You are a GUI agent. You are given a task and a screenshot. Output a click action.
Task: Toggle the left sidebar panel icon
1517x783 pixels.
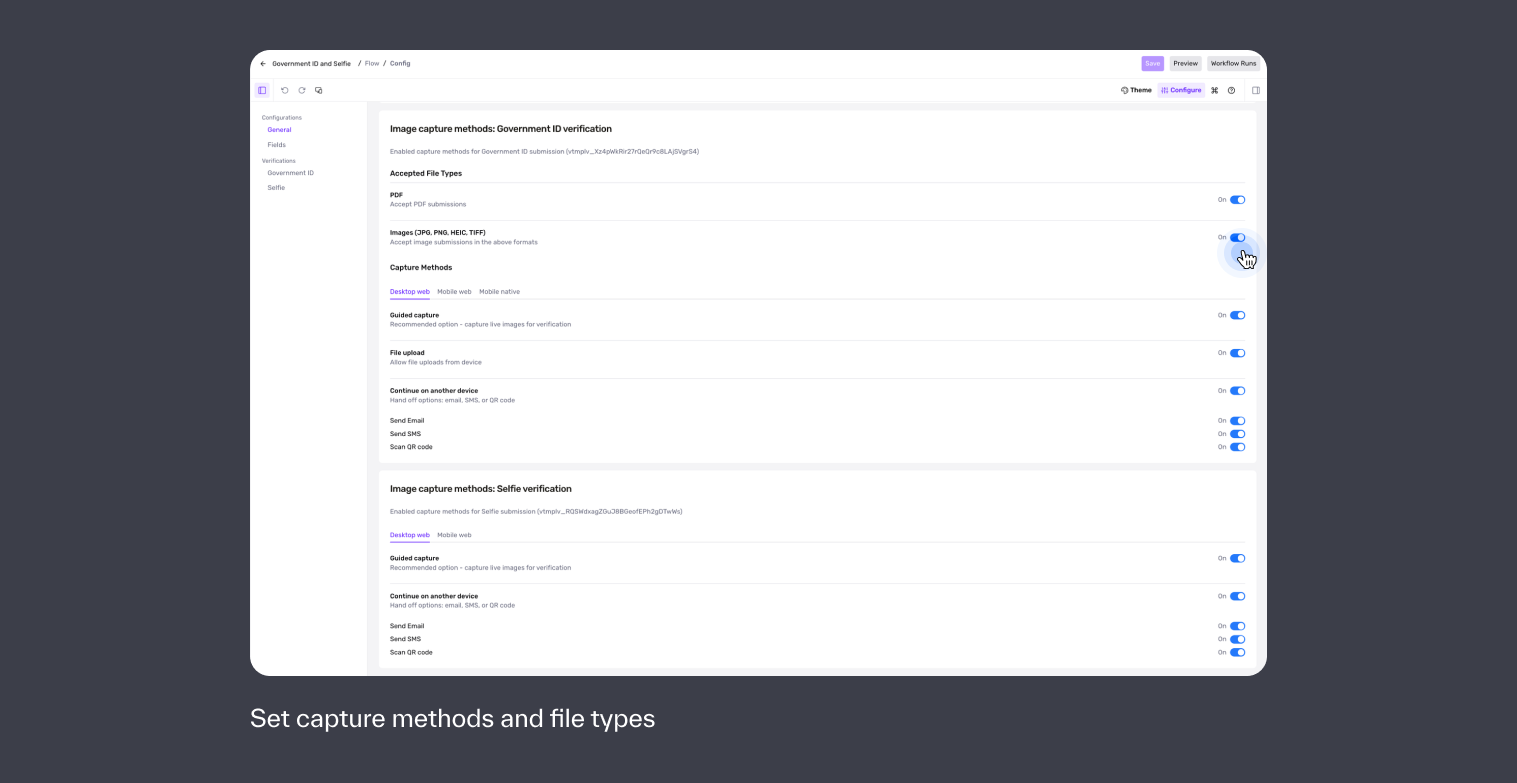coord(262,90)
